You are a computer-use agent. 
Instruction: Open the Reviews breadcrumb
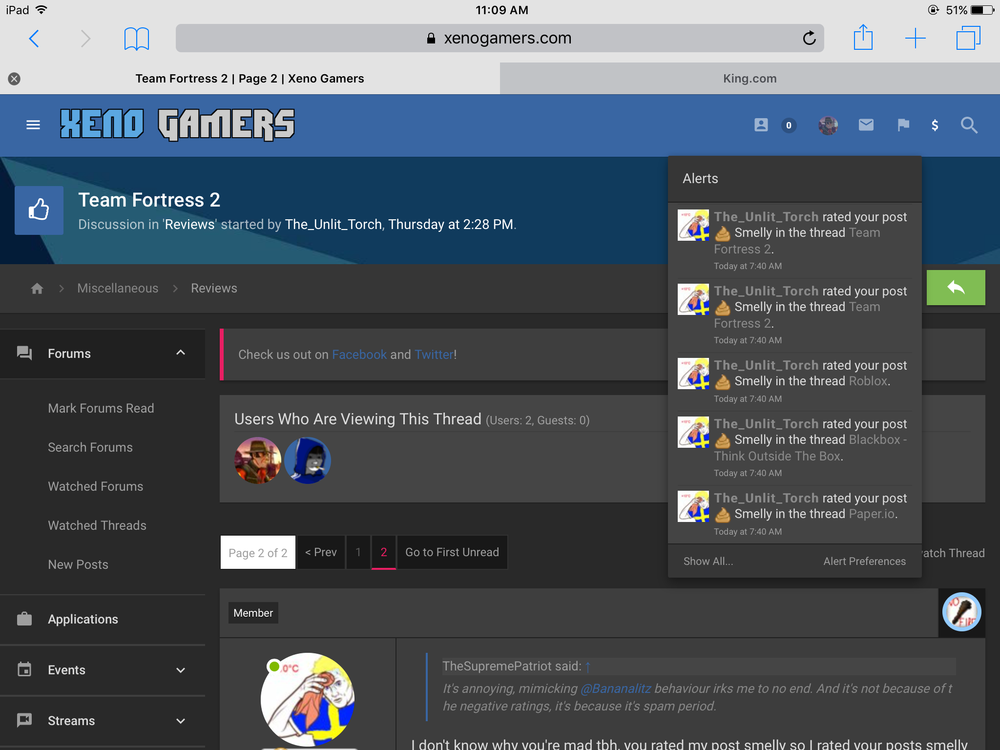(x=214, y=288)
